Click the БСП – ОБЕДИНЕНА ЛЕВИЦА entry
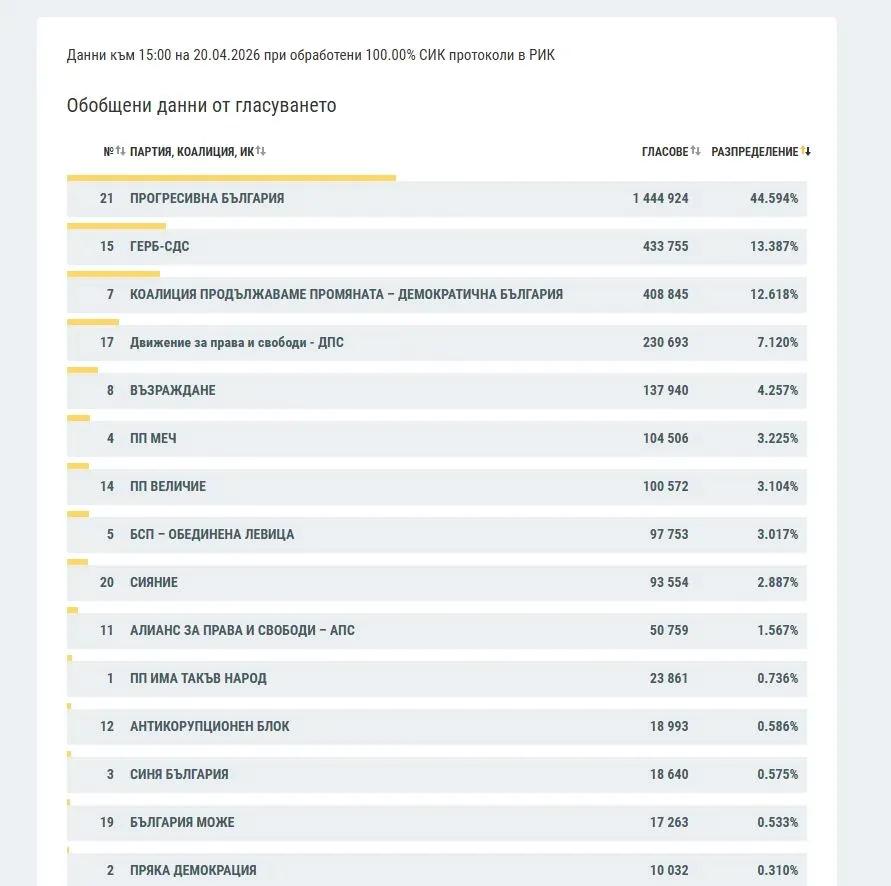The height and width of the screenshot is (886, 891). tap(212, 535)
